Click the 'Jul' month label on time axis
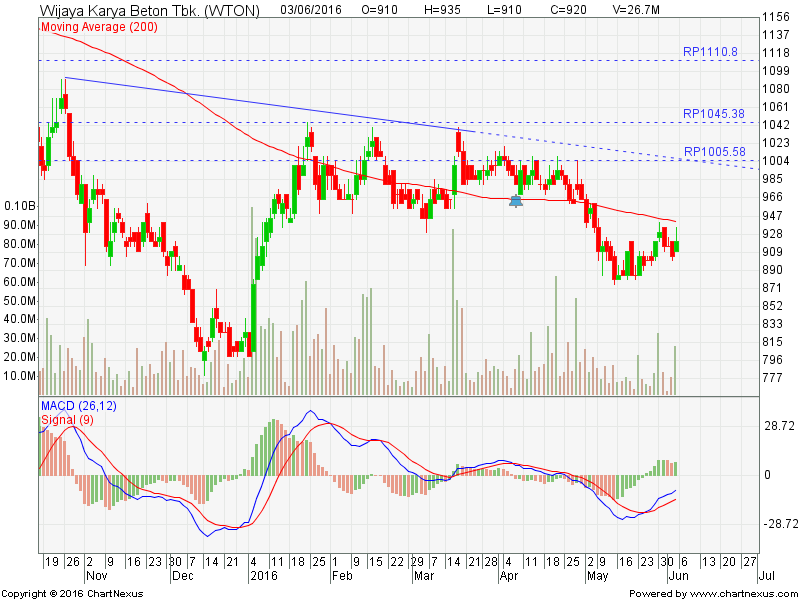The width and height of the screenshot is (800, 600). click(x=766, y=576)
